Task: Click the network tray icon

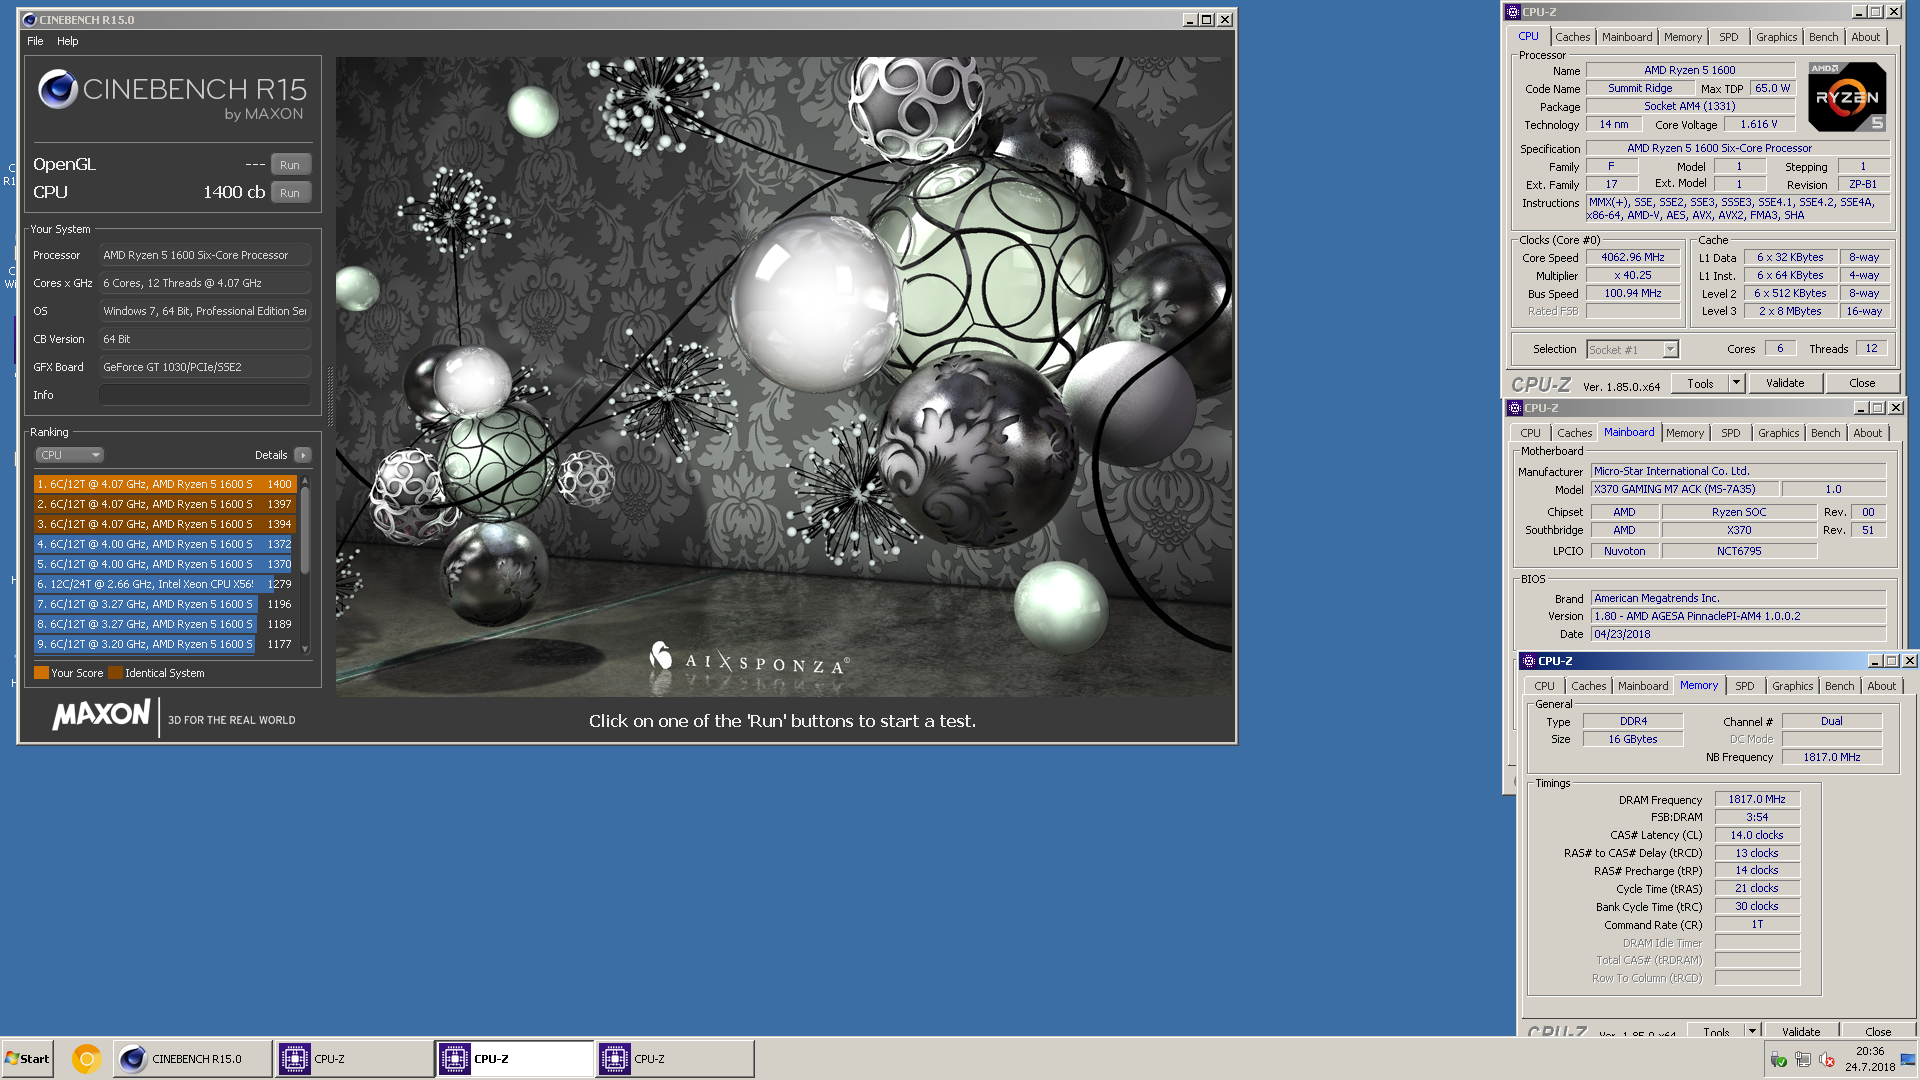Action: [x=1802, y=1060]
